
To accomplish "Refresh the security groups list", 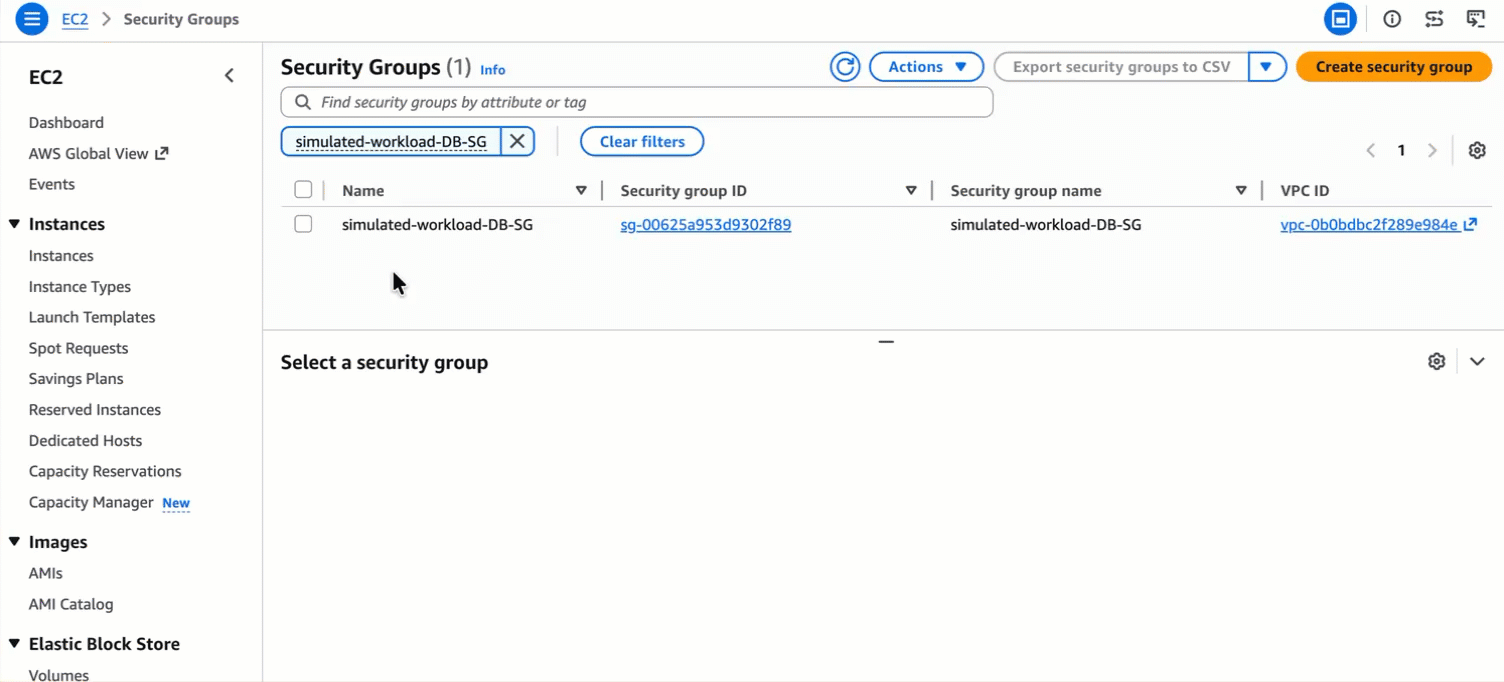I will [845, 67].
